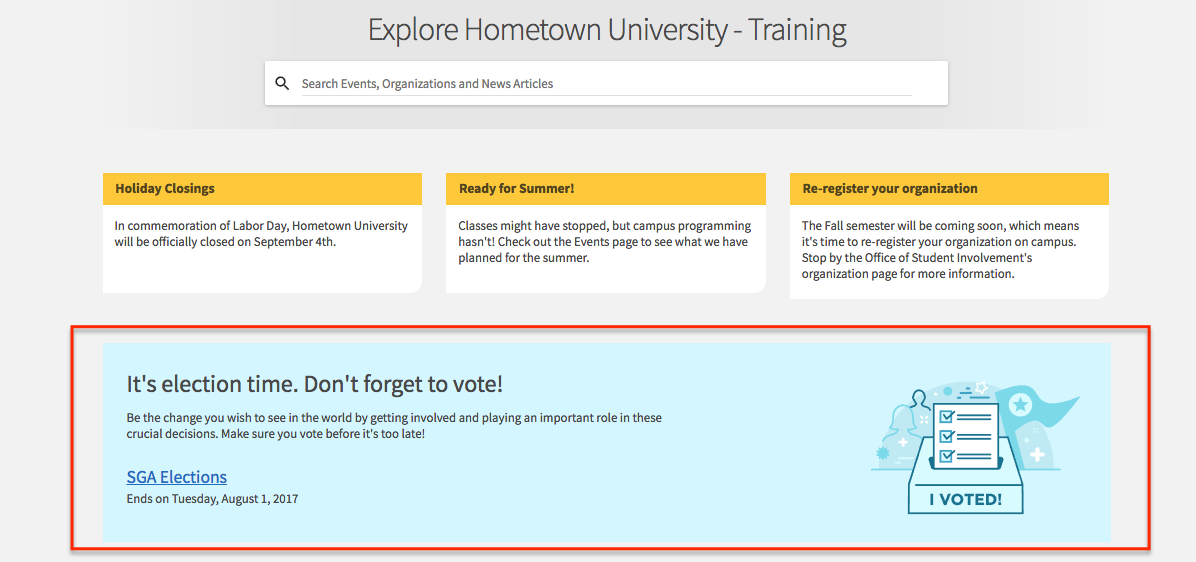
Task: Click the Office of Student Involvement announcement text
Action: 941,250
